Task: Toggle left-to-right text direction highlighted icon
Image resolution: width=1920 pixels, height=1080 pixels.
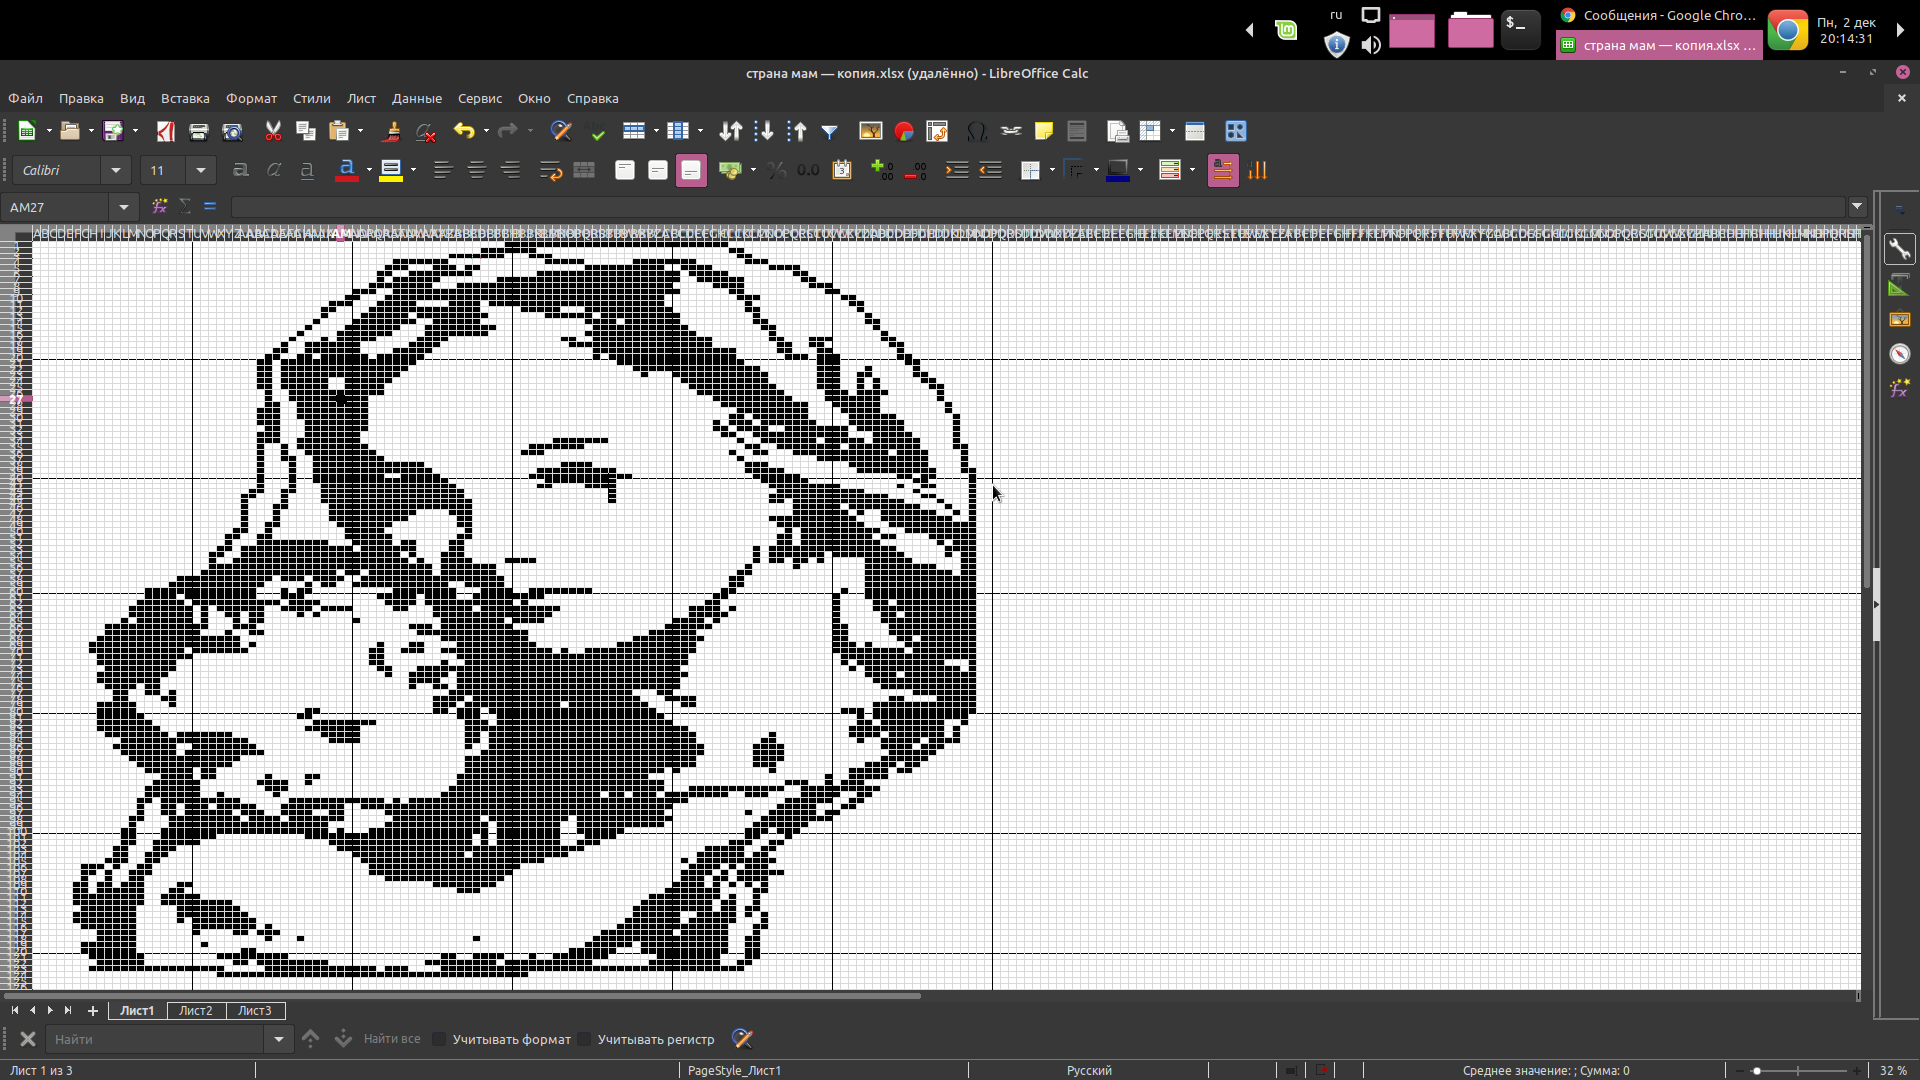Action: pos(1222,170)
